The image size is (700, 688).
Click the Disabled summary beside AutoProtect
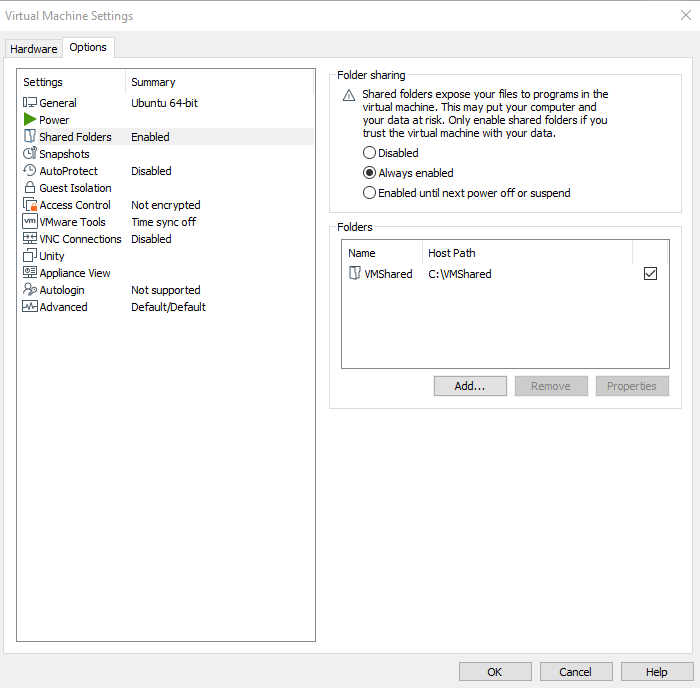click(x=151, y=171)
